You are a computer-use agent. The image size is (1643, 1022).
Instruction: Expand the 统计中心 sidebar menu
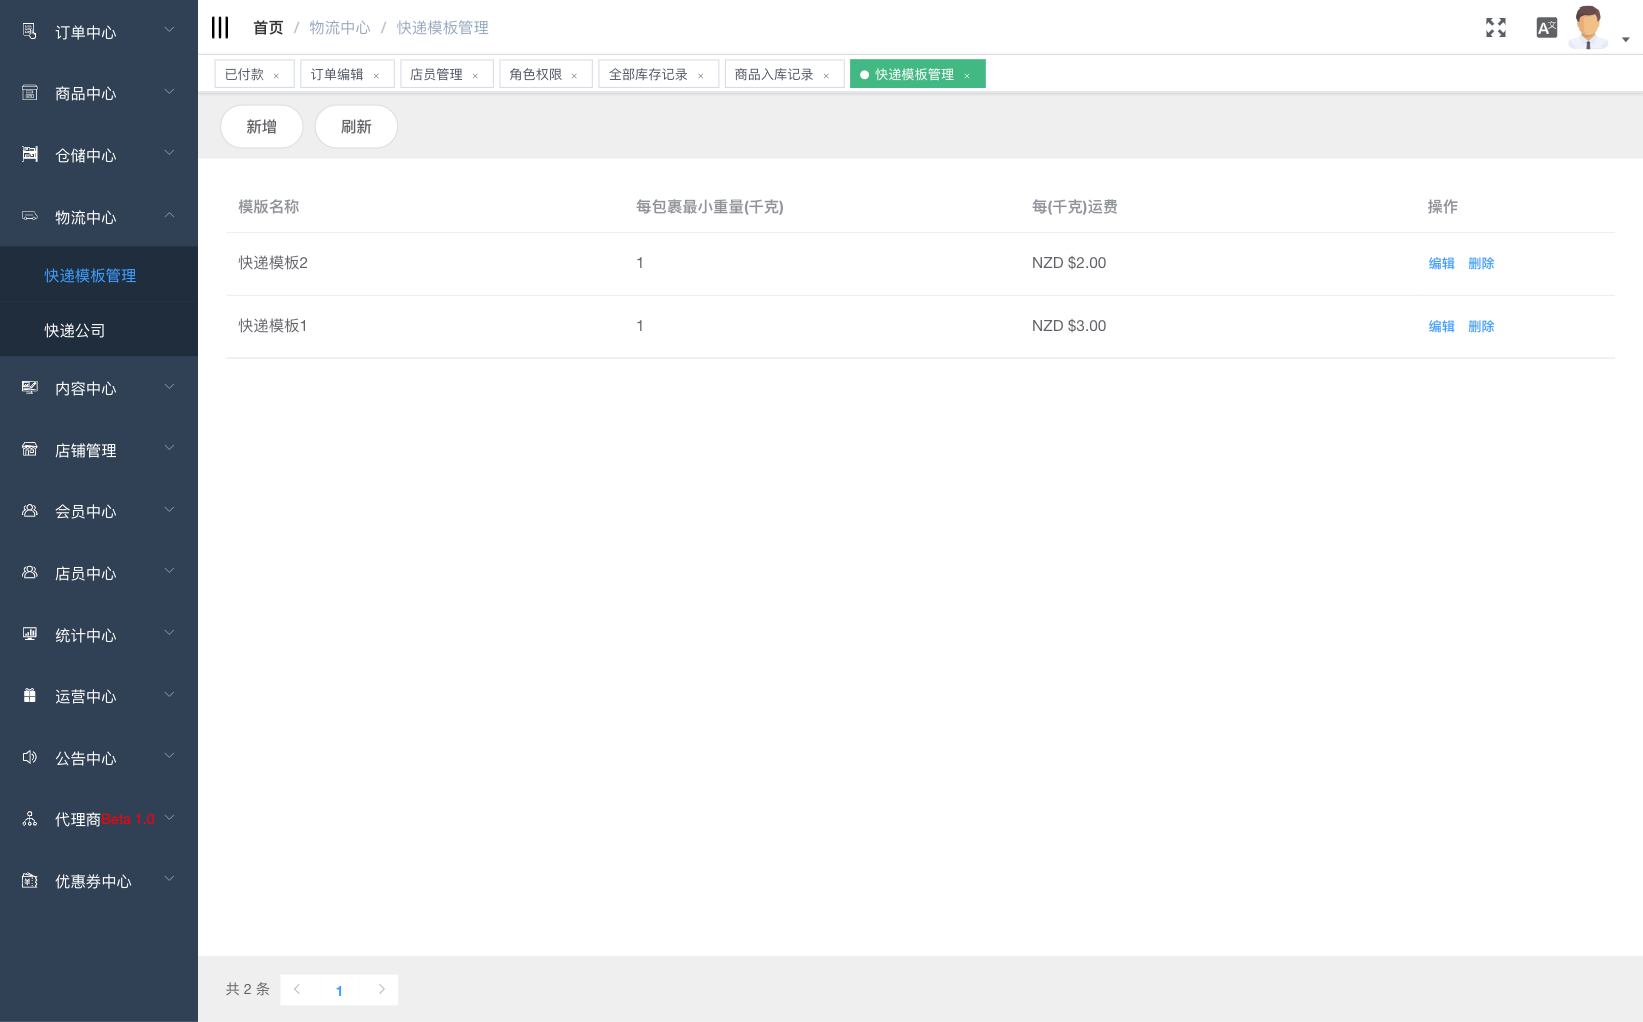pos(98,636)
